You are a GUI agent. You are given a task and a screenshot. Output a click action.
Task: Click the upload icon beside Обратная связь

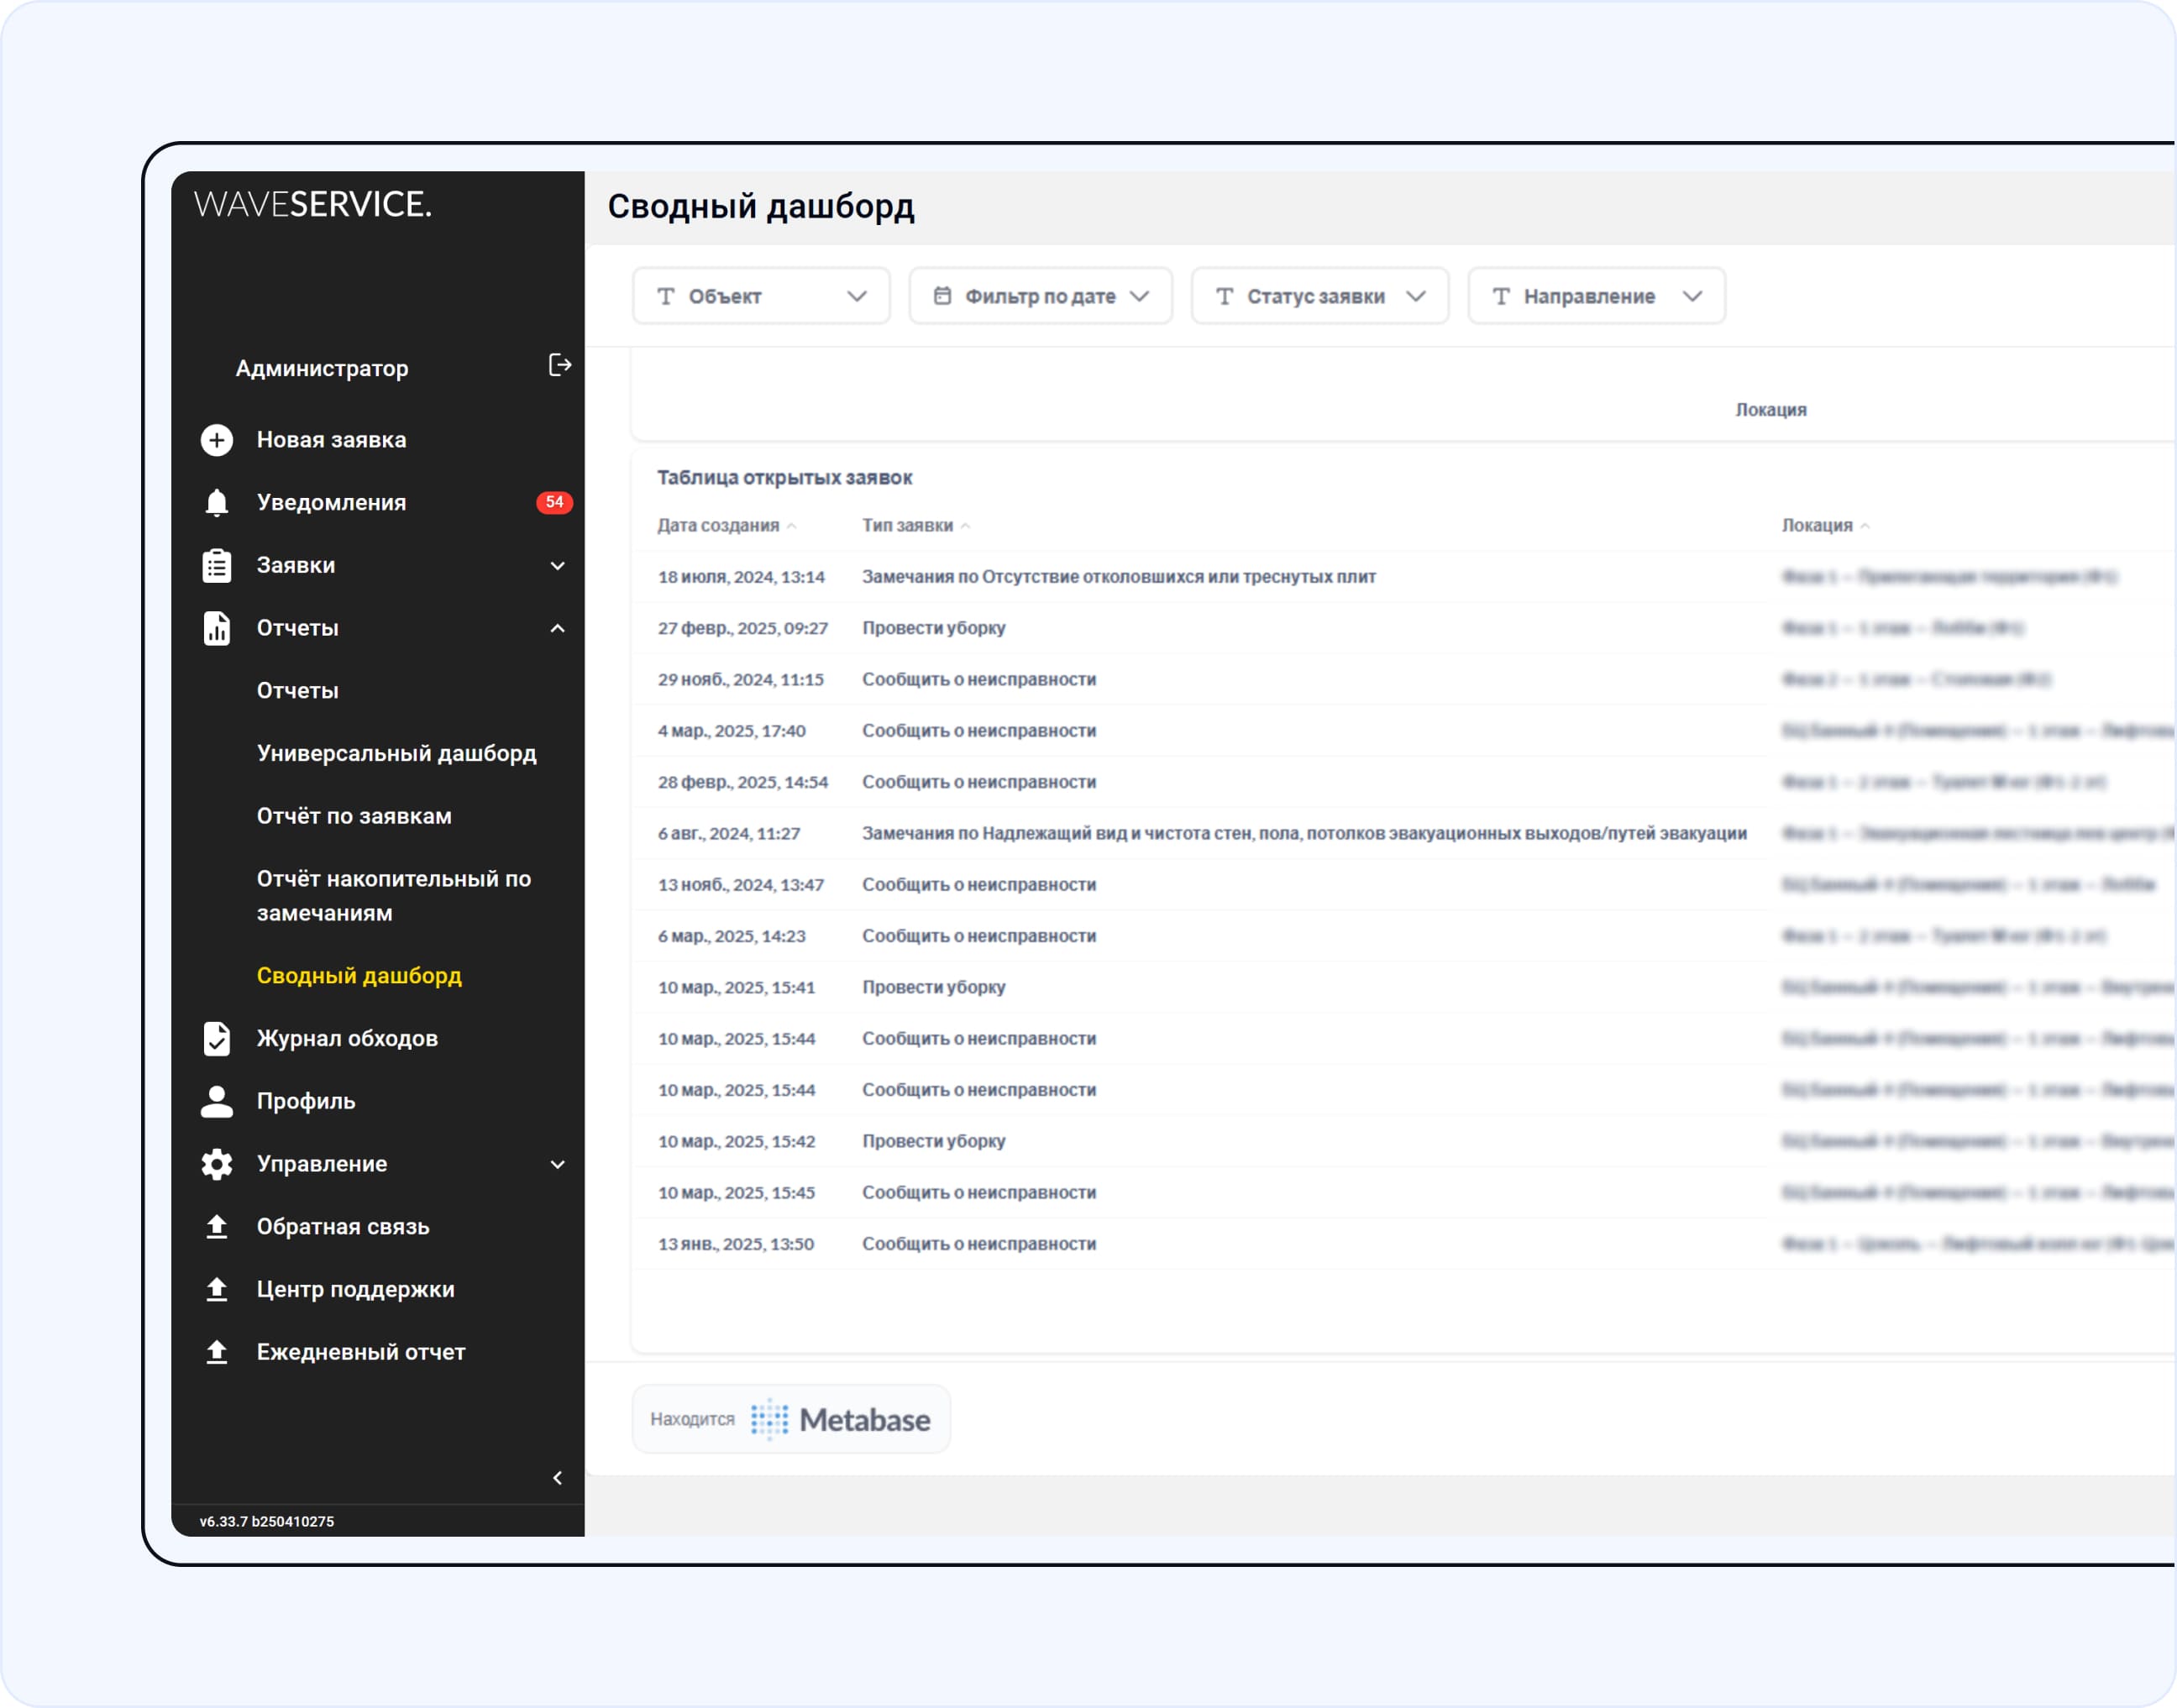tap(217, 1227)
